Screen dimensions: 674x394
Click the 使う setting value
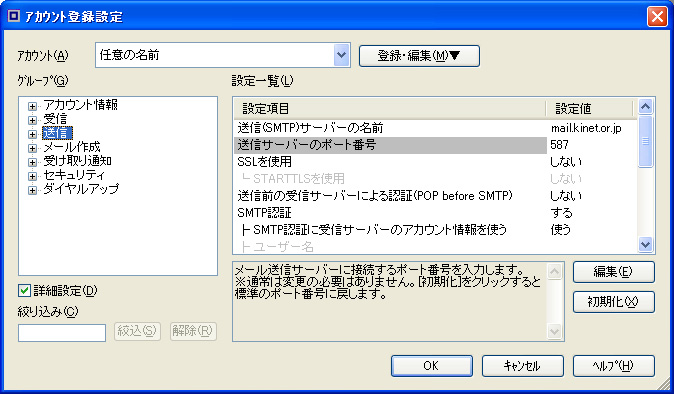coord(561,230)
